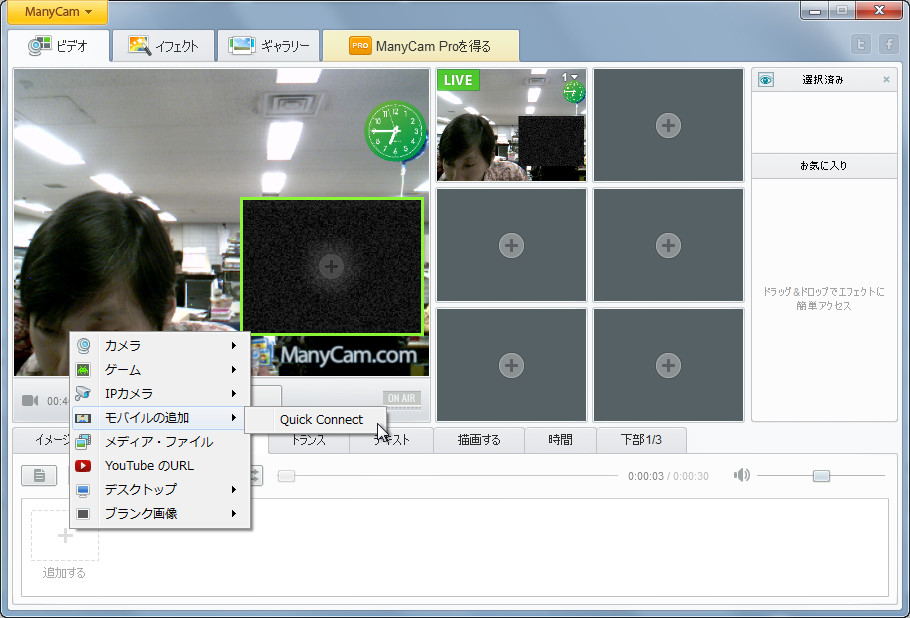Expand the カメラ submenu
Viewport: 910px width, 618px height.
coord(160,345)
